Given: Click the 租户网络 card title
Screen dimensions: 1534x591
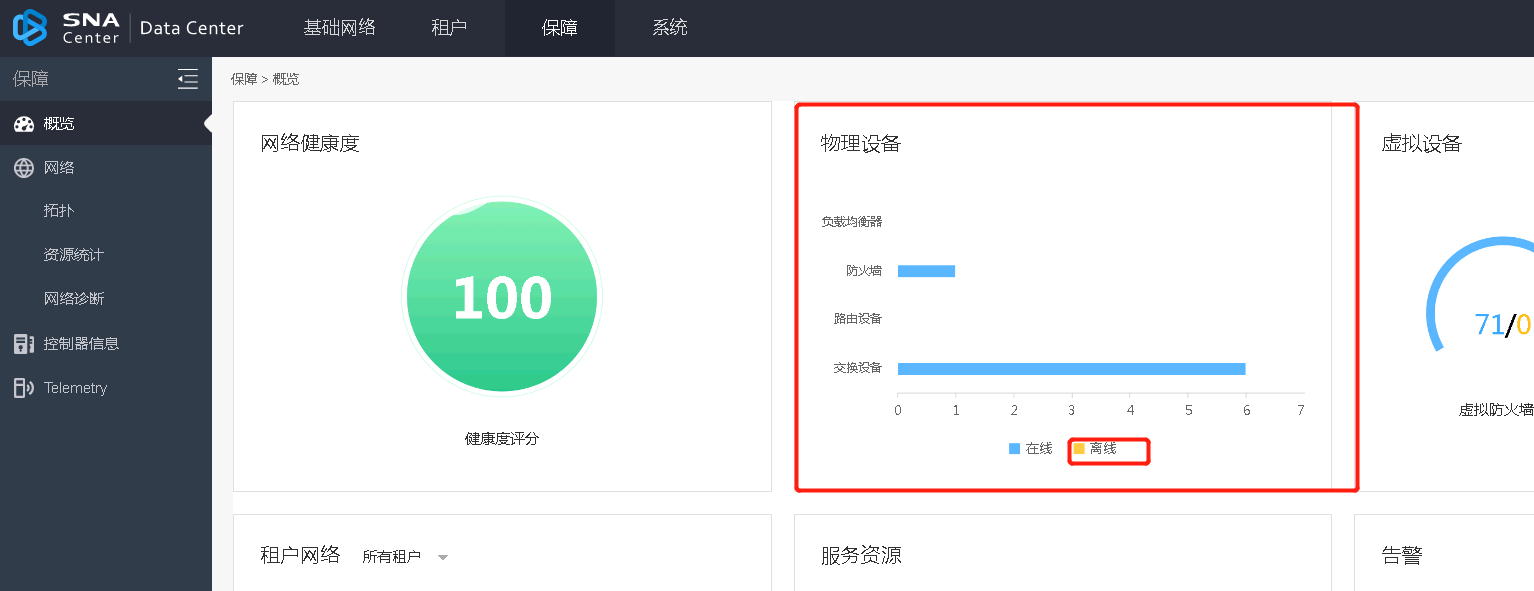Looking at the screenshot, I should (x=300, y=554).
